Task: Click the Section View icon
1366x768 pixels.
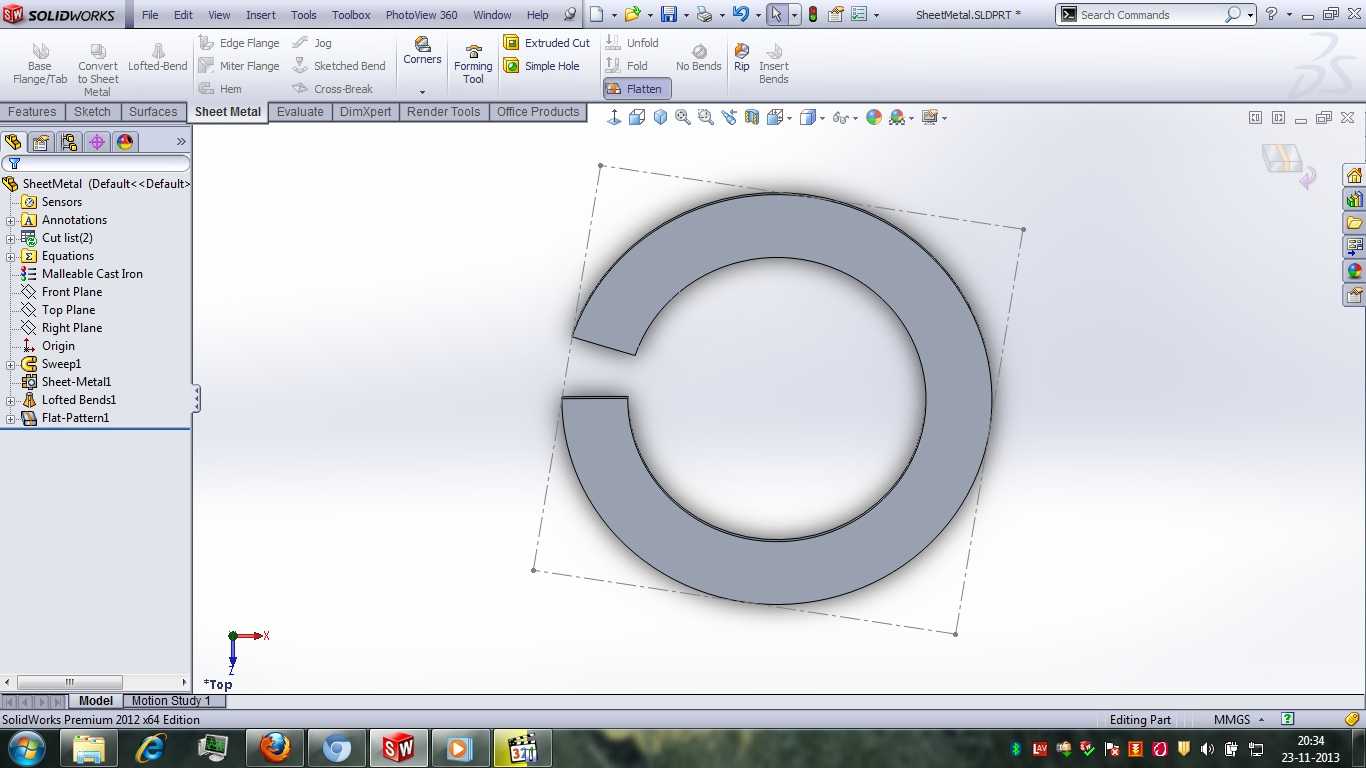Action: point(752,118)
